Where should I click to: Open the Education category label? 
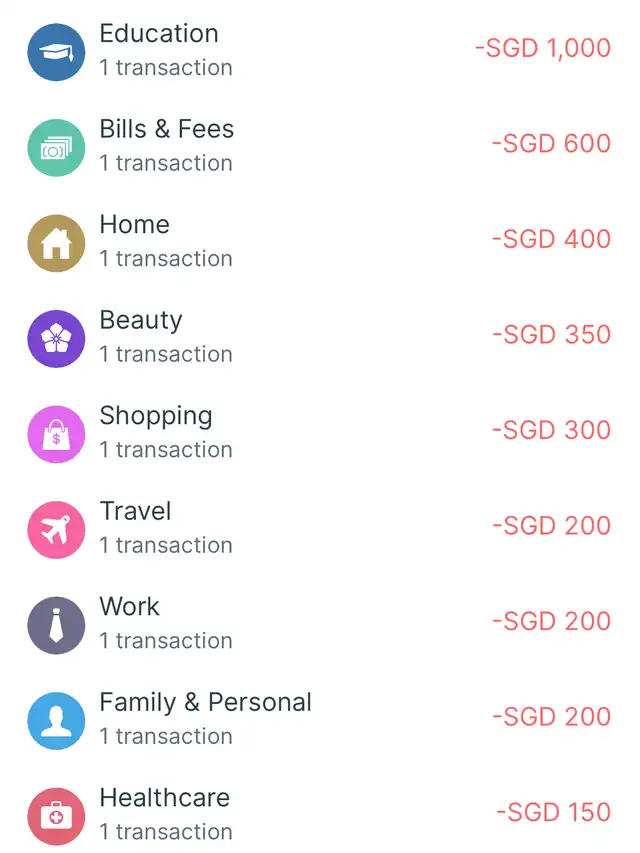(x=159, y=33)
